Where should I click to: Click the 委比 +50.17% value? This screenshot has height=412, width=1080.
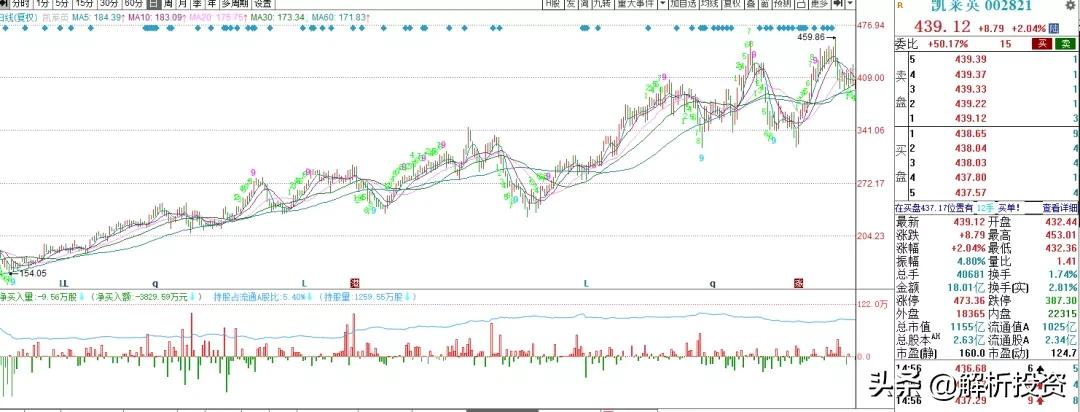(x=948, y=44)
